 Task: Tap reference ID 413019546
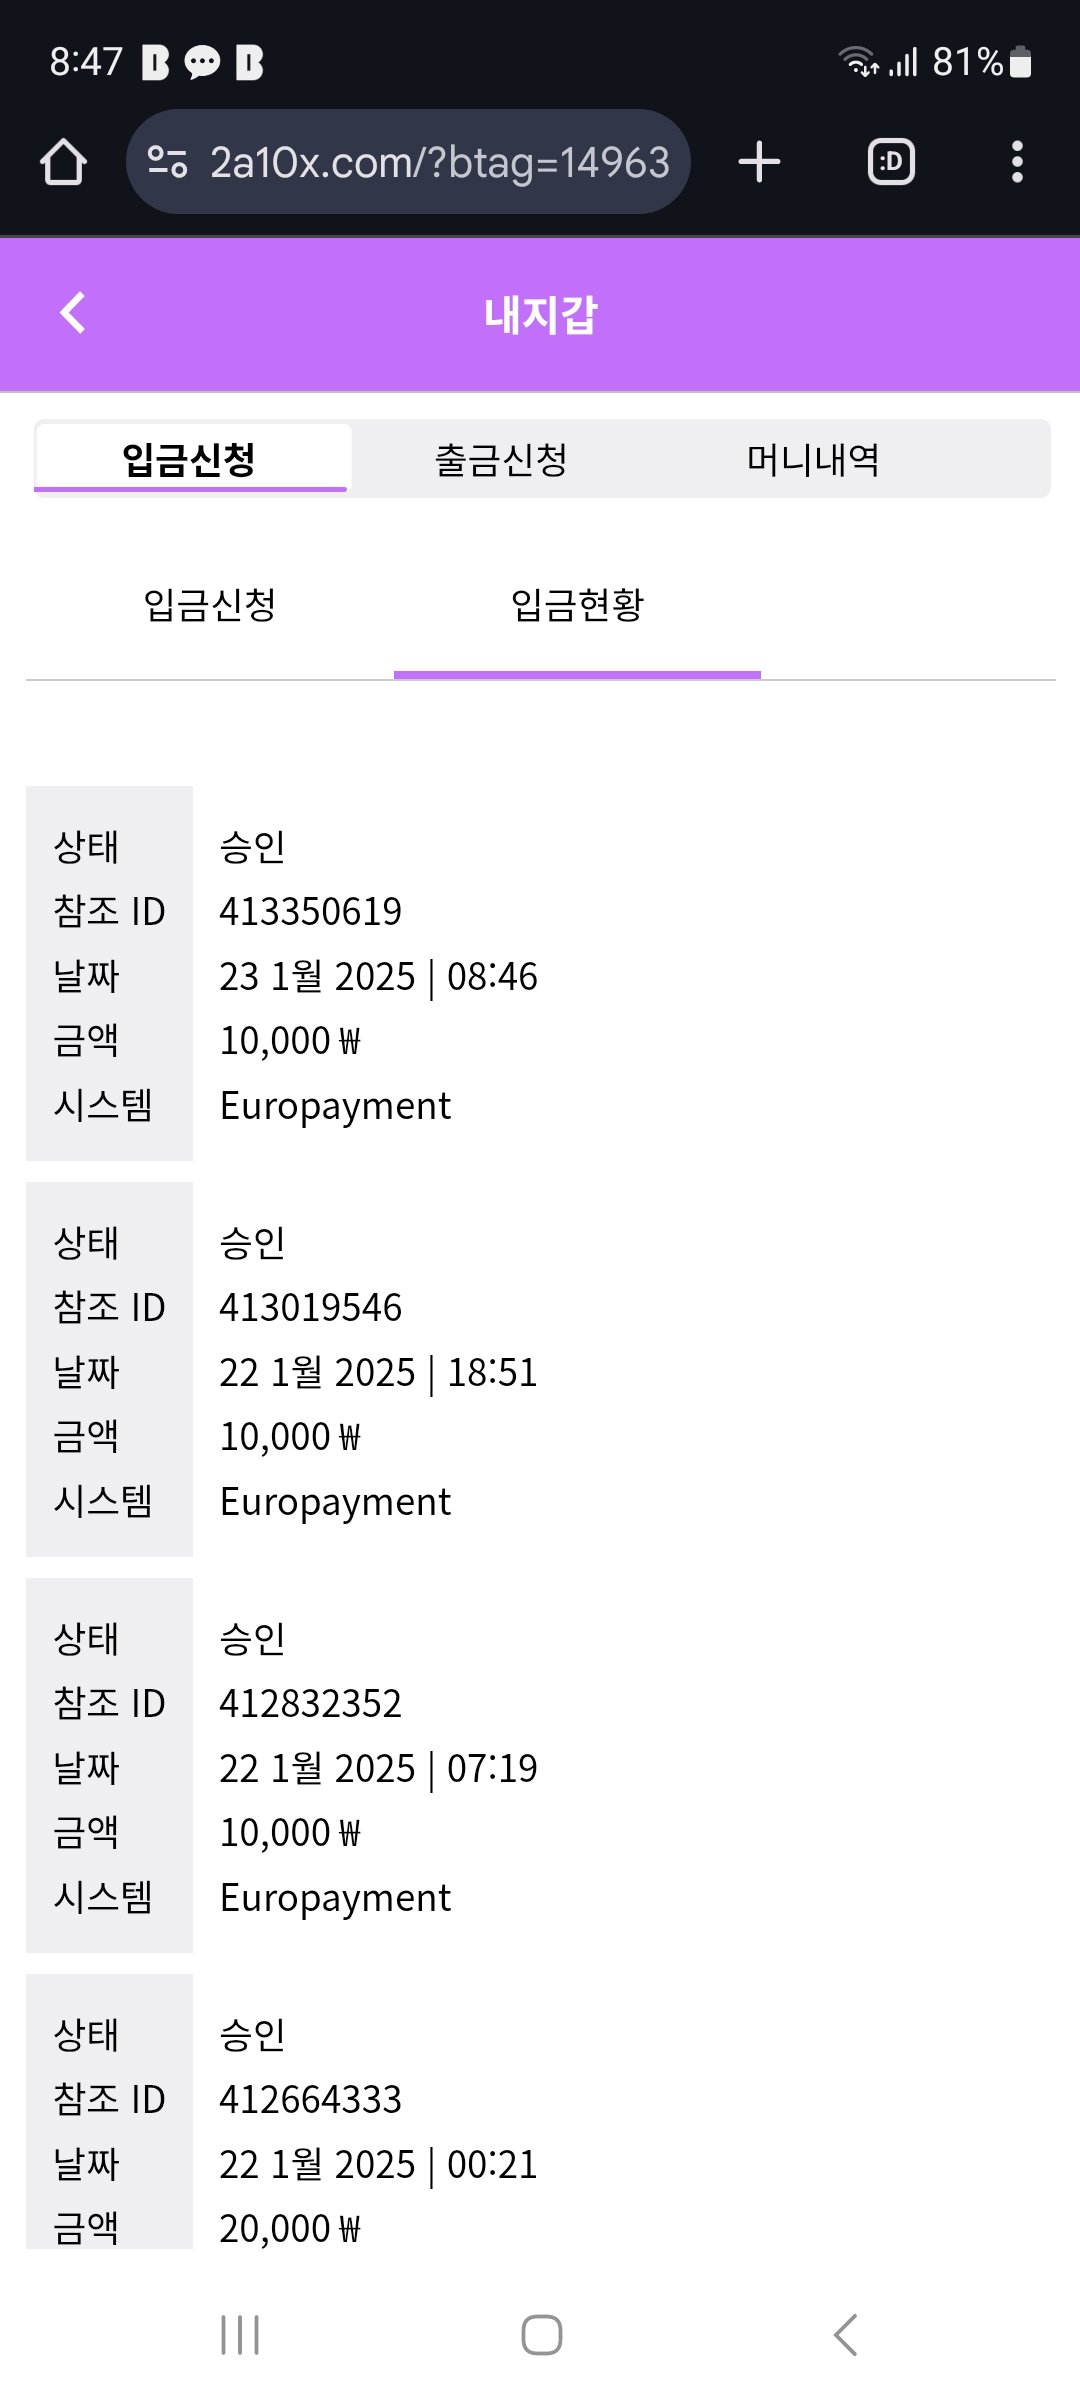click(x=310, y=1307)
